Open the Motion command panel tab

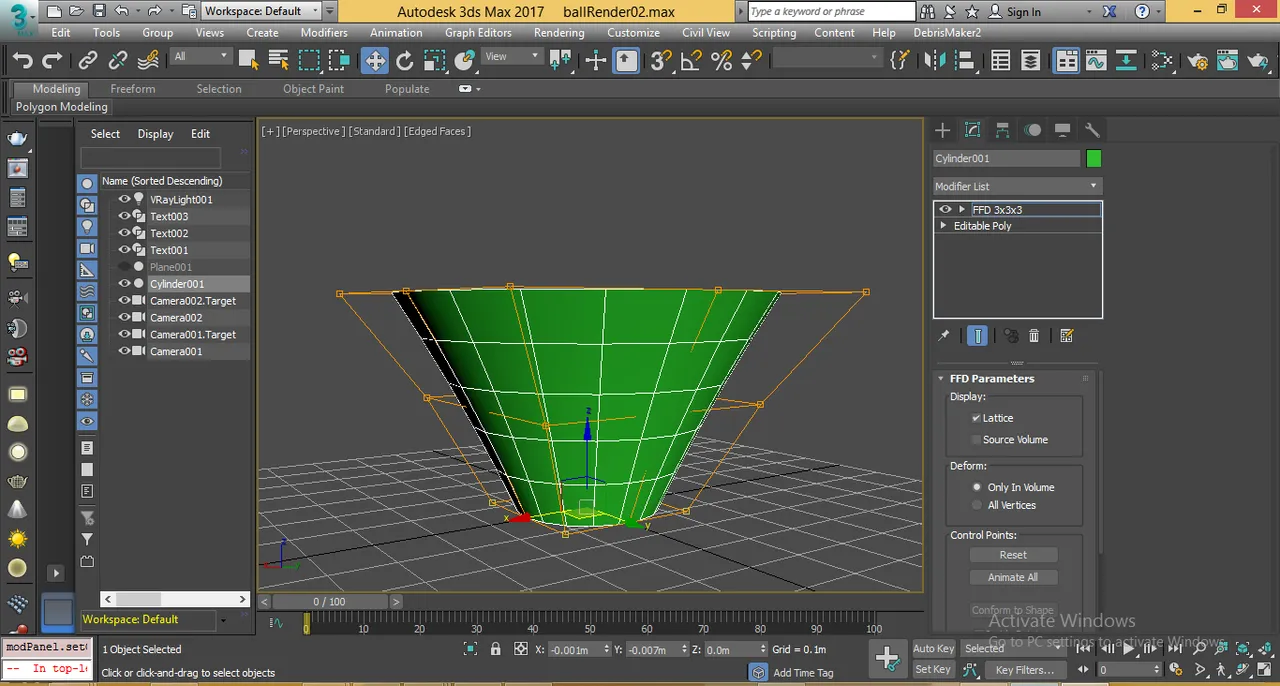(1032, 130)
